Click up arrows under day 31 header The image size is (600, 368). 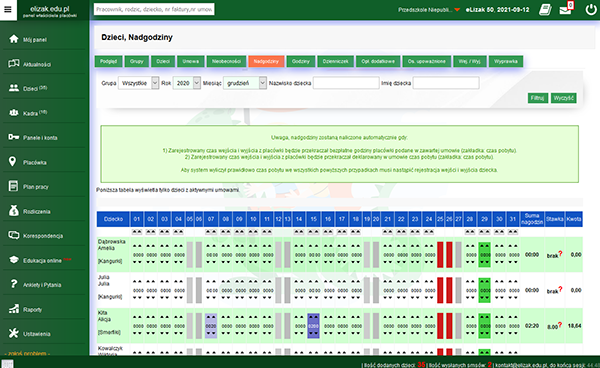click(x=513, y=232)
